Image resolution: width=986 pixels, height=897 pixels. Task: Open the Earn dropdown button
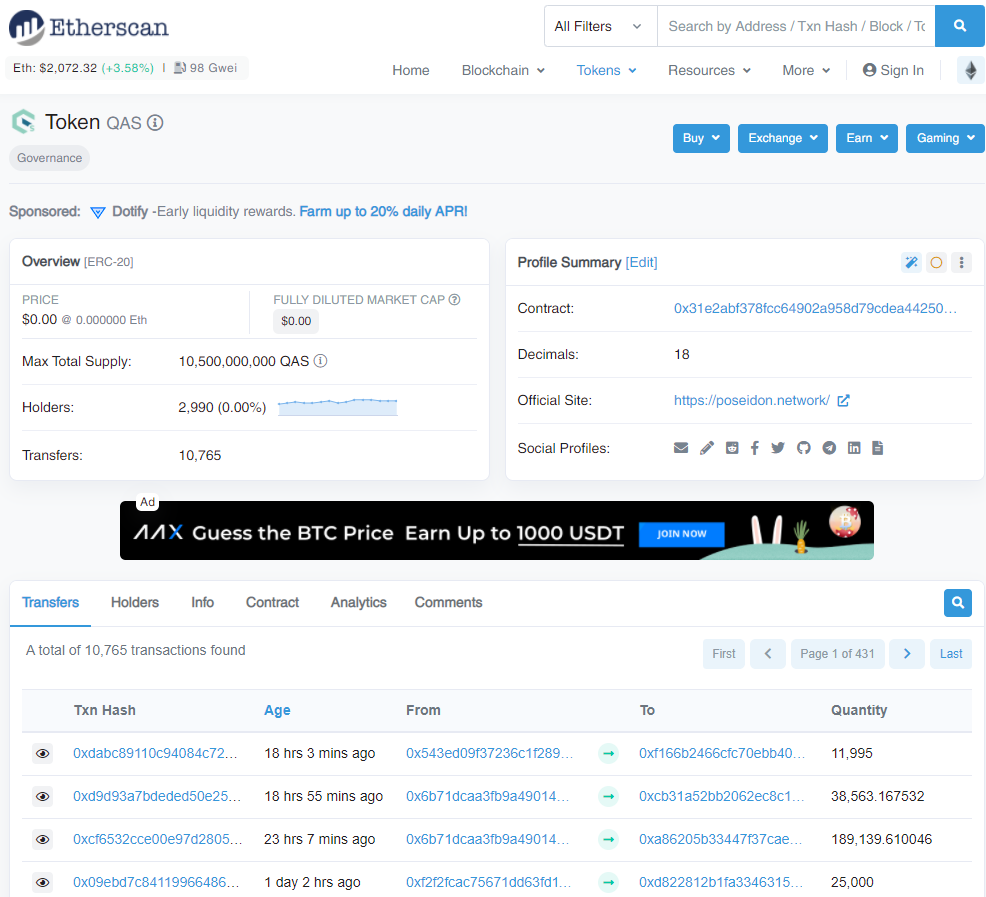click(867, 138)
